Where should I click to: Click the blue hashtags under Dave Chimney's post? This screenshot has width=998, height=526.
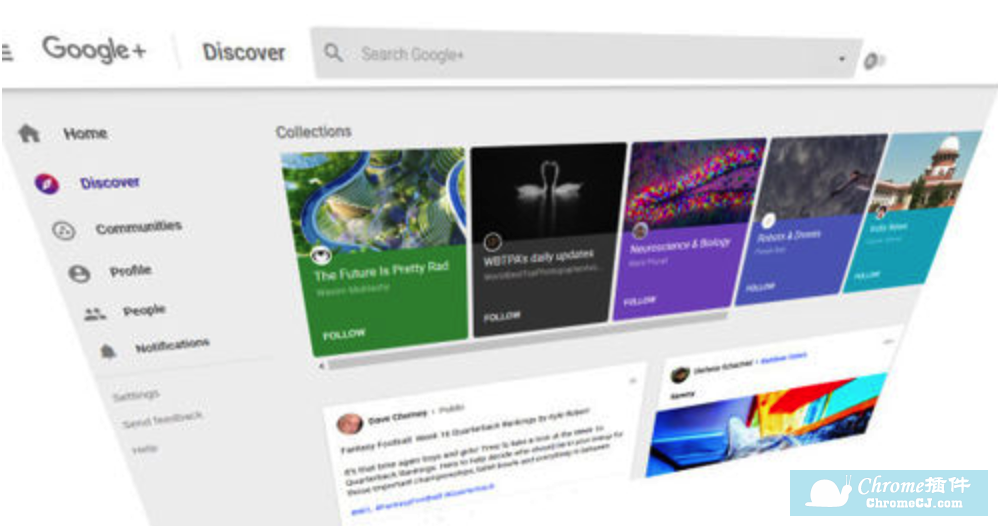point(423,499)
